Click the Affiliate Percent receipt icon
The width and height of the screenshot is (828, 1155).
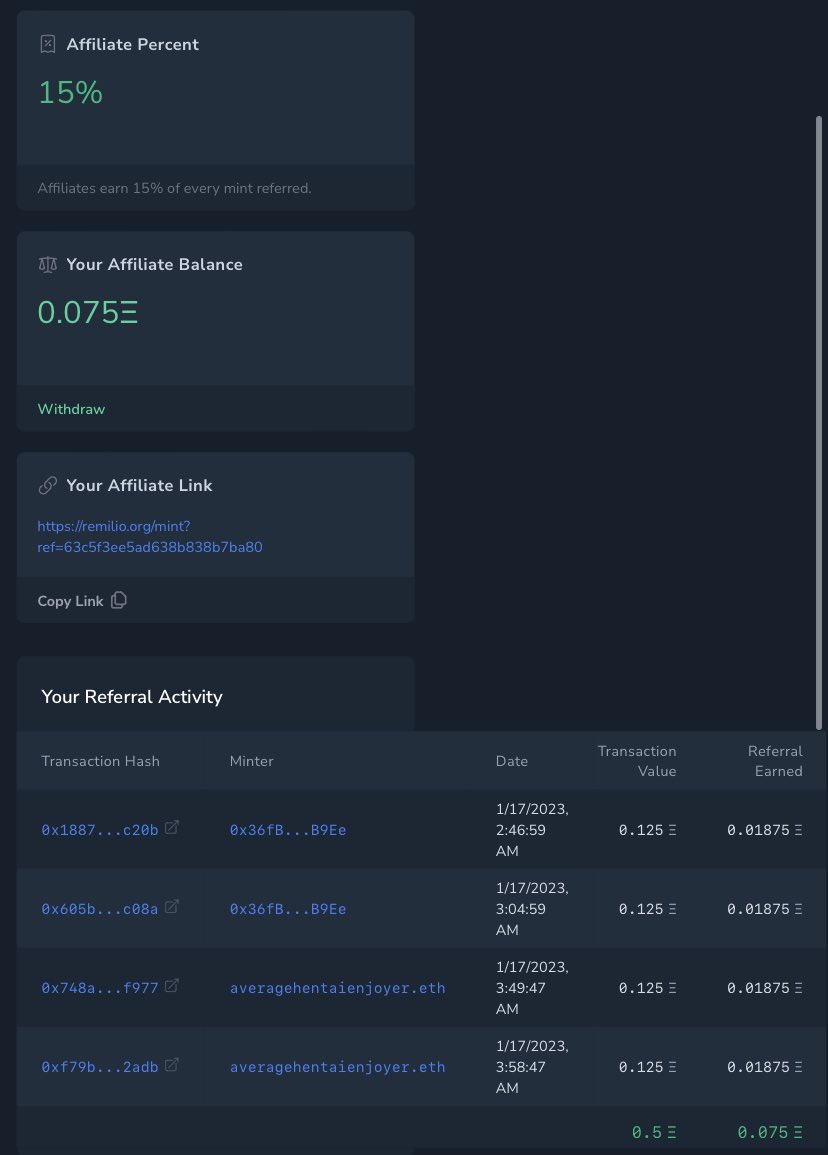coord(48,44)
